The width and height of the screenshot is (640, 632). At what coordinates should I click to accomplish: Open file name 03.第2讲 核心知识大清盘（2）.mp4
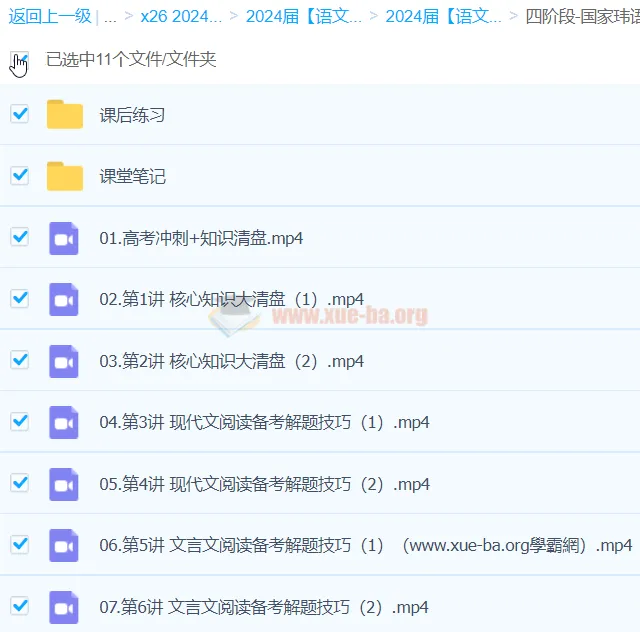click(x=231, y=361)
